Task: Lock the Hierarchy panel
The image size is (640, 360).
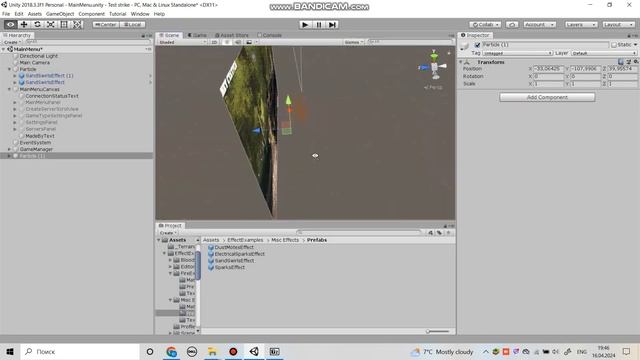Action: tap(143, 36)
